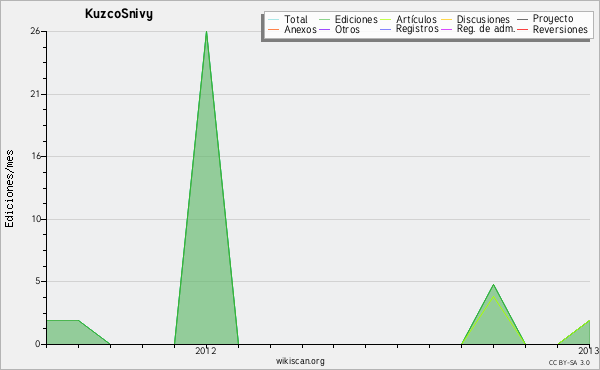Click the green Ediciones legend line
The height and width of the screenshot is (370, 600).
coord(324,20)
